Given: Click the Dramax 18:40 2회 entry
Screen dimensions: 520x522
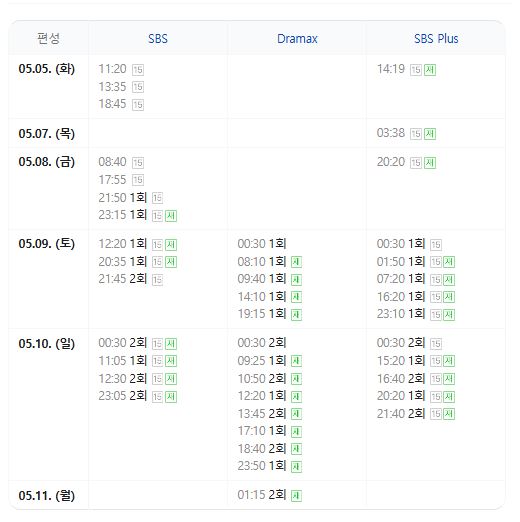Looking at the screenshot, I should click(262, 448).
